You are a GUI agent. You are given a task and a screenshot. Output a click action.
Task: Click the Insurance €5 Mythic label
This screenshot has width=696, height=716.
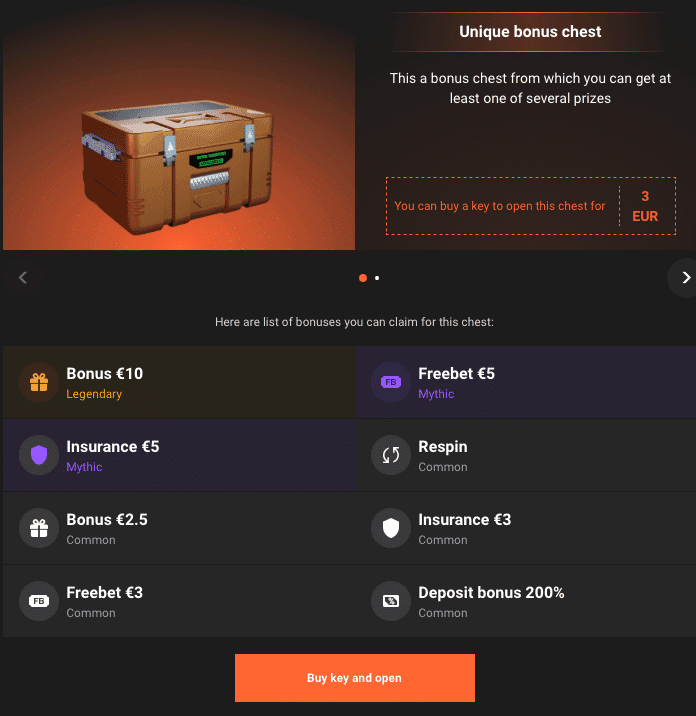113,455
